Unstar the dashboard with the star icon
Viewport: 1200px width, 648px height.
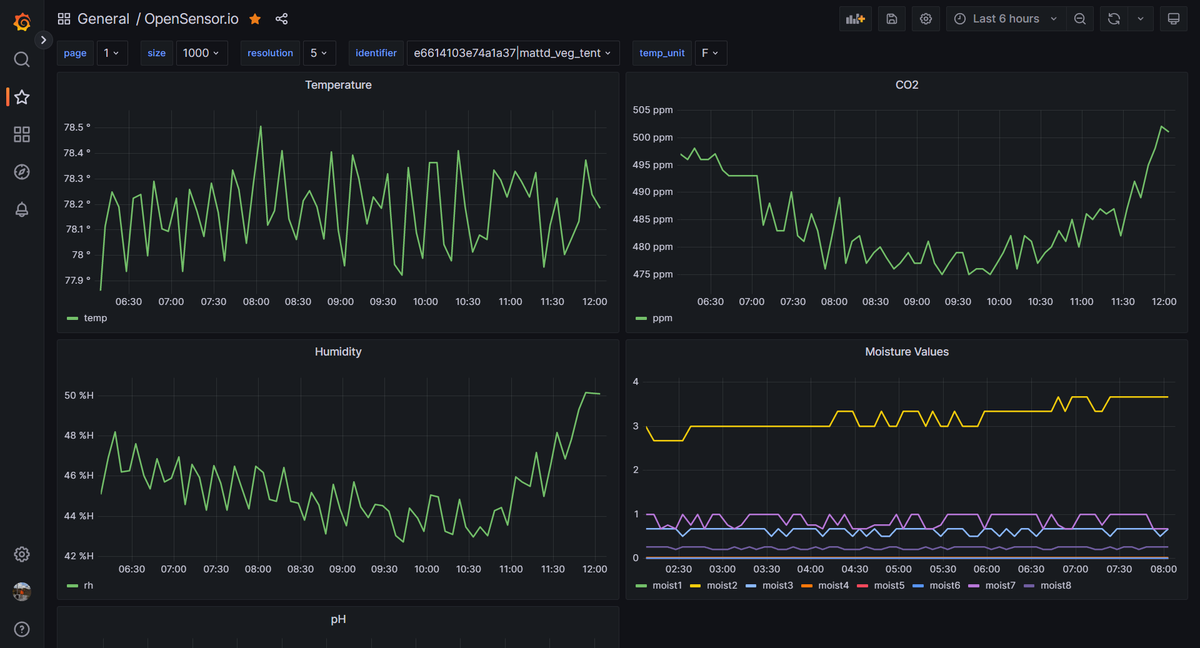coord(255,19)
